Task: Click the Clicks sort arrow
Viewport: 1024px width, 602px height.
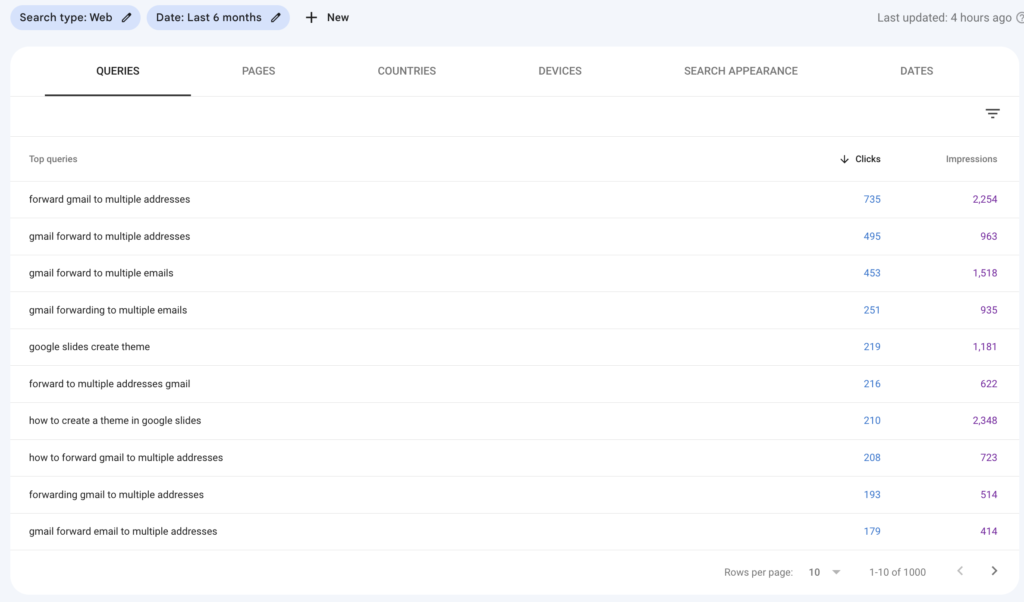Action: pyautogui.click(x=845, y=159)
